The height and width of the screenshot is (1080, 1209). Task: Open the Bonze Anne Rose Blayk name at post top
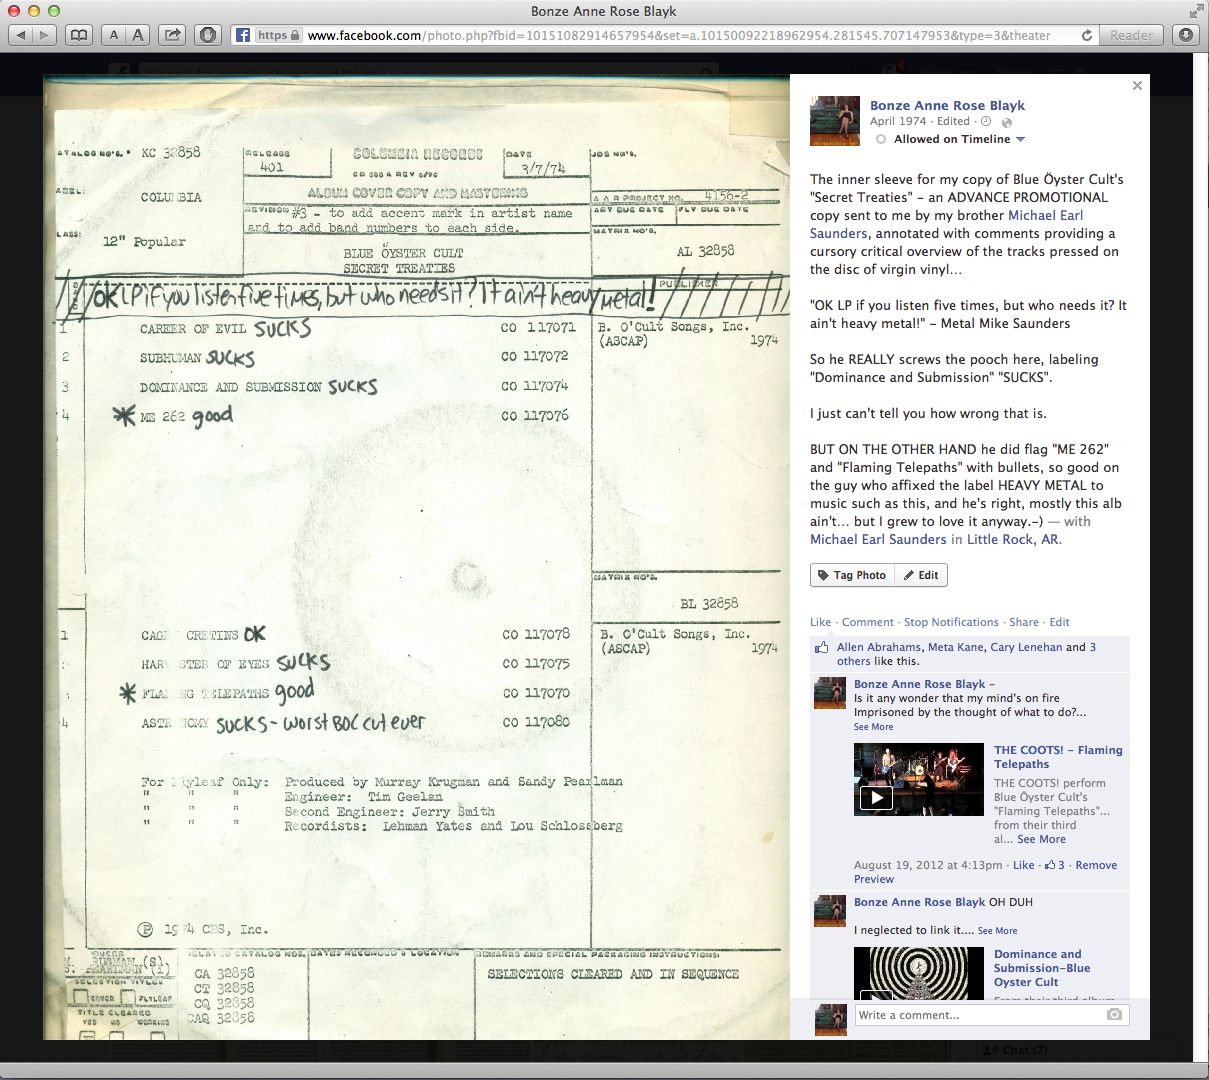[x=947, y=105]
